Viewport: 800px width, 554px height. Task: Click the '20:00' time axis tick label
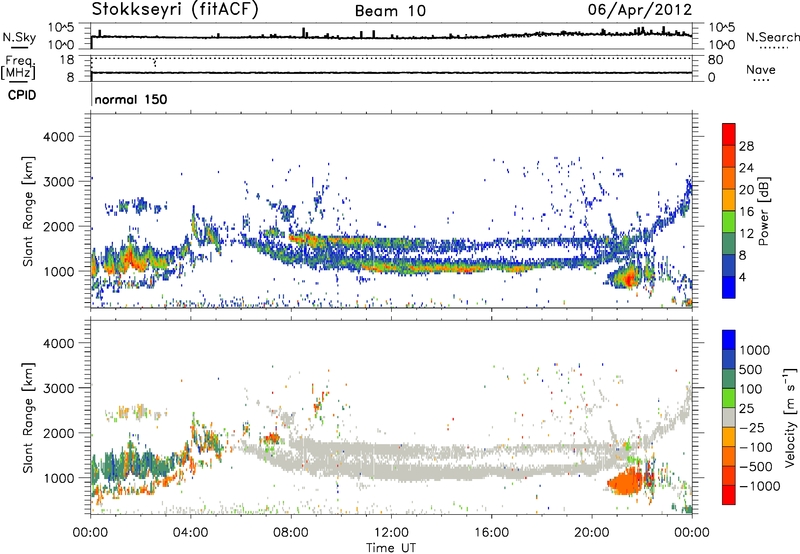point(592,533)
